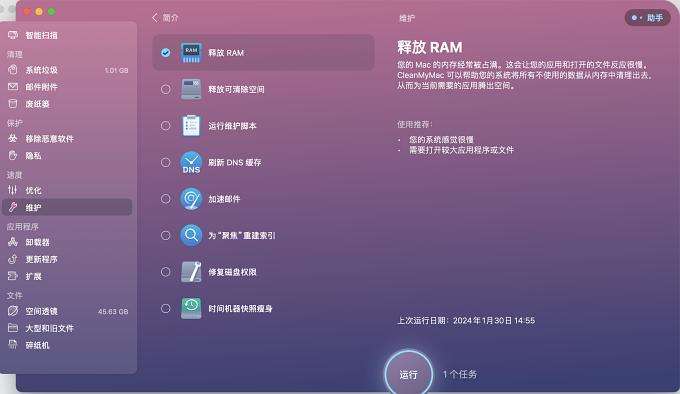
Task: Click the Trash Bins (废纸篓) icon
Action: tap(13, 104)
